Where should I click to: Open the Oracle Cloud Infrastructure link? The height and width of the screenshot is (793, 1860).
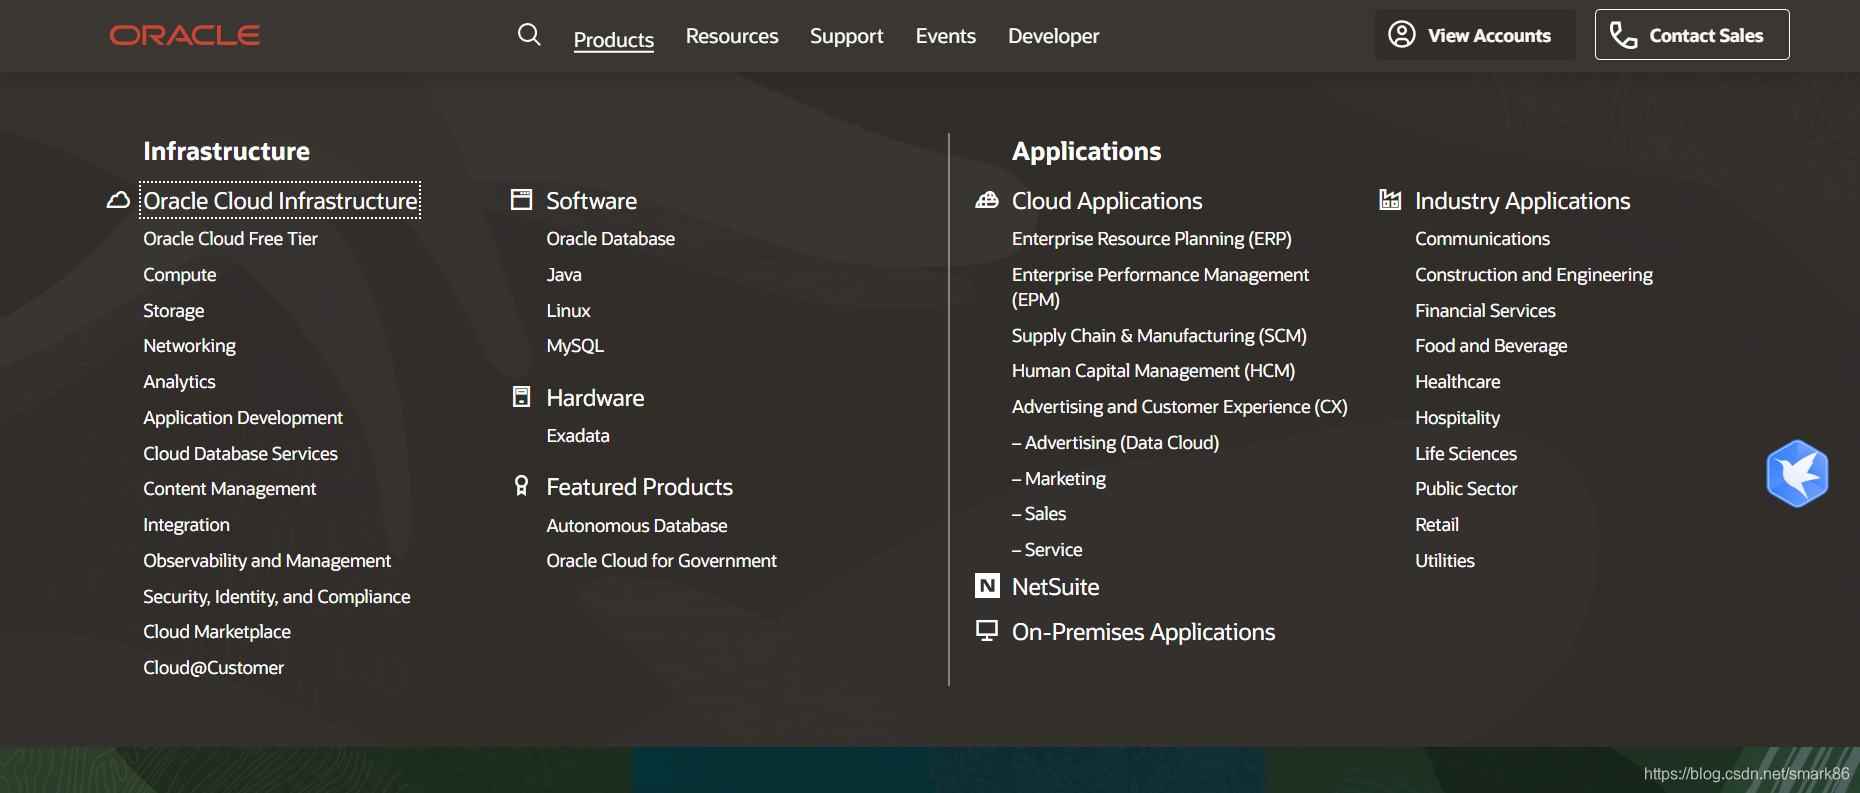[x=280, y=200]
